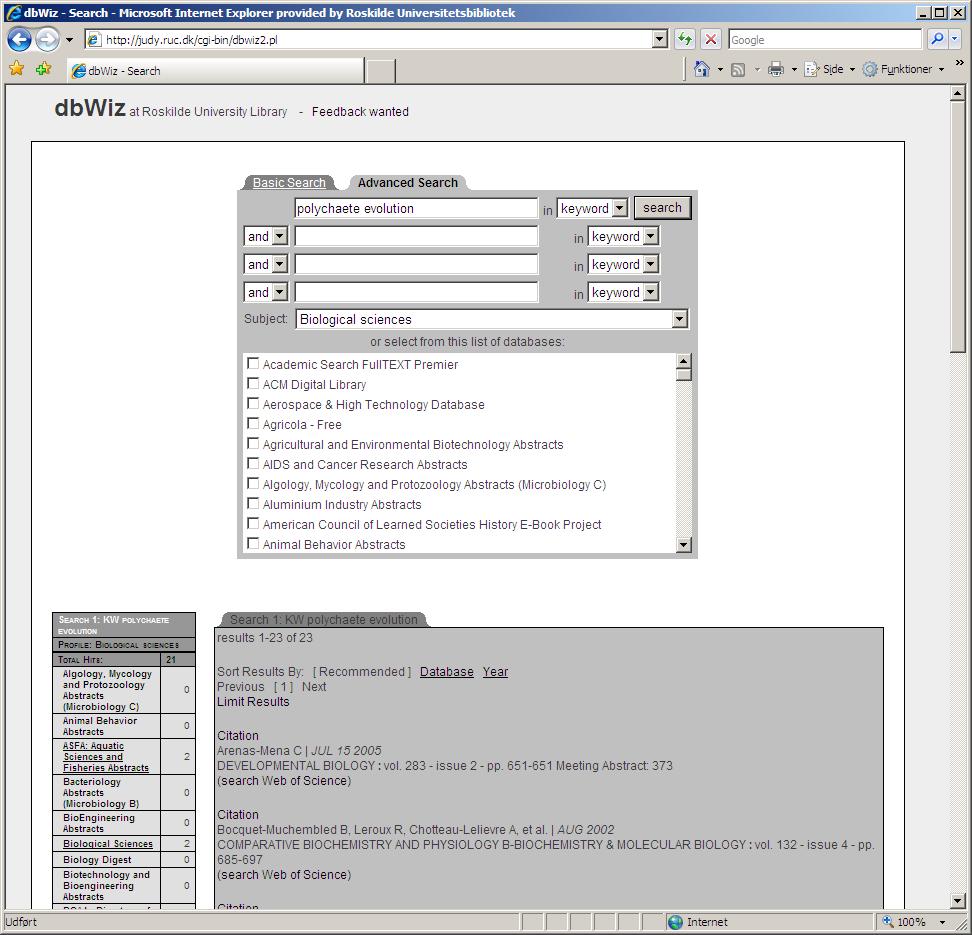The height and width of the screenshot is (935, 972).
Task: Click the Print icon in toolbar
Action: (776, 69)
